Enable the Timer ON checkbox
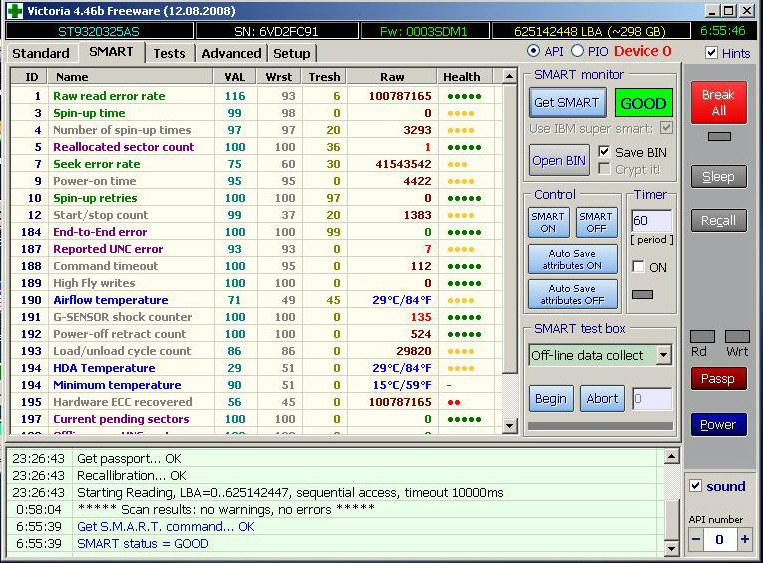Screen dimensions: 763x563 639,267
